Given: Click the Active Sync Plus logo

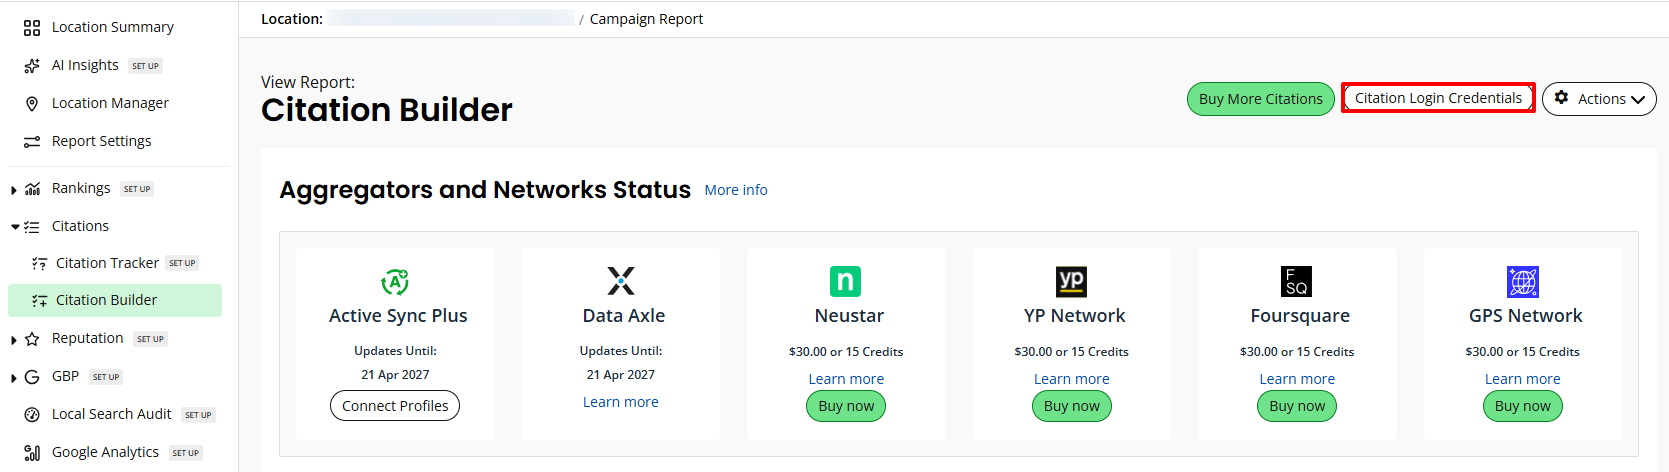Looking at the screenshot, I should coord(395,282).
